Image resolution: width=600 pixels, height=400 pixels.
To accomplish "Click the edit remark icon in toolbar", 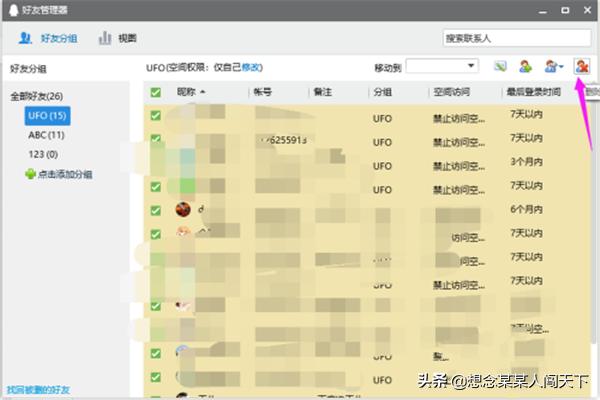I will click(500, 67).
